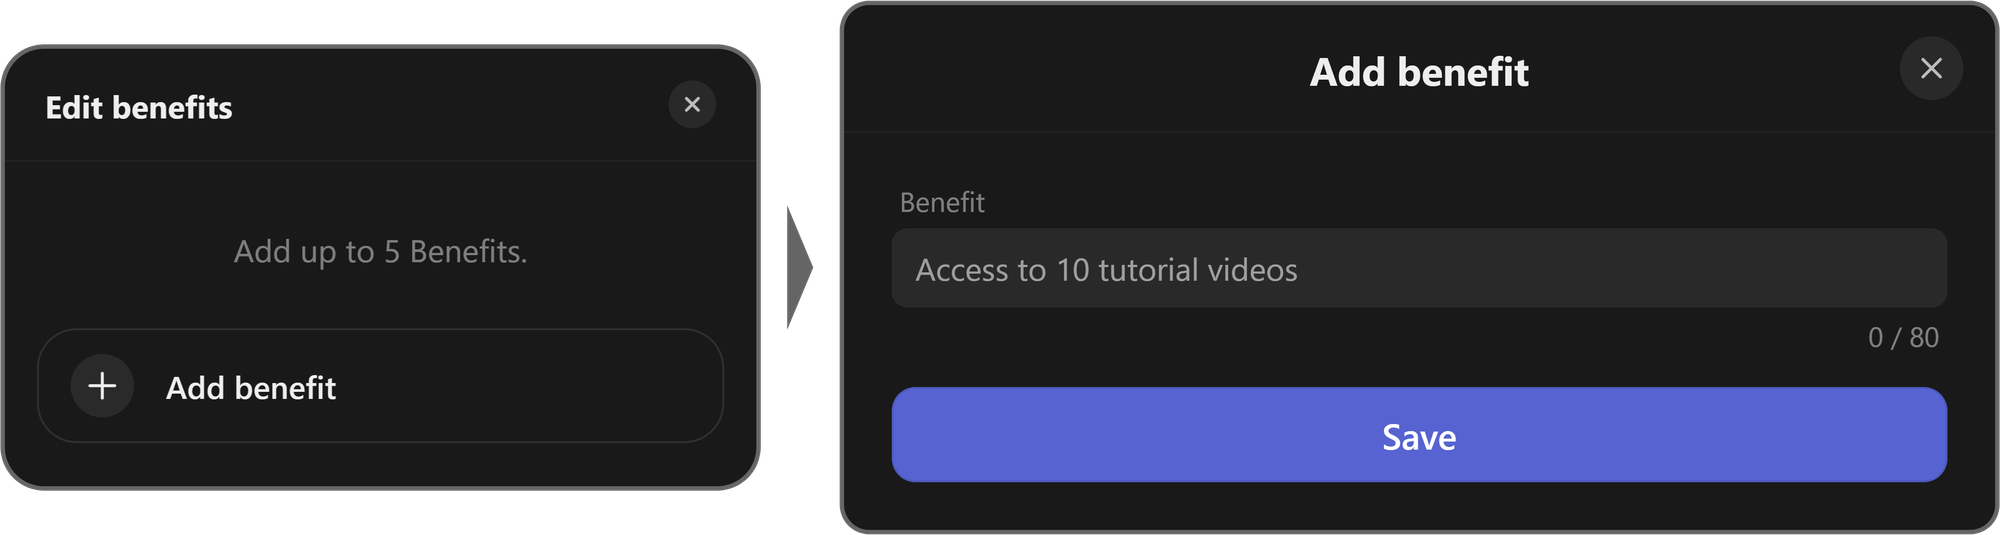This screenshot has width=2000, height=535.
Task: Click the word 'Benefits.' in hint text
Action: pyautogui.click(x=468, y=252)
